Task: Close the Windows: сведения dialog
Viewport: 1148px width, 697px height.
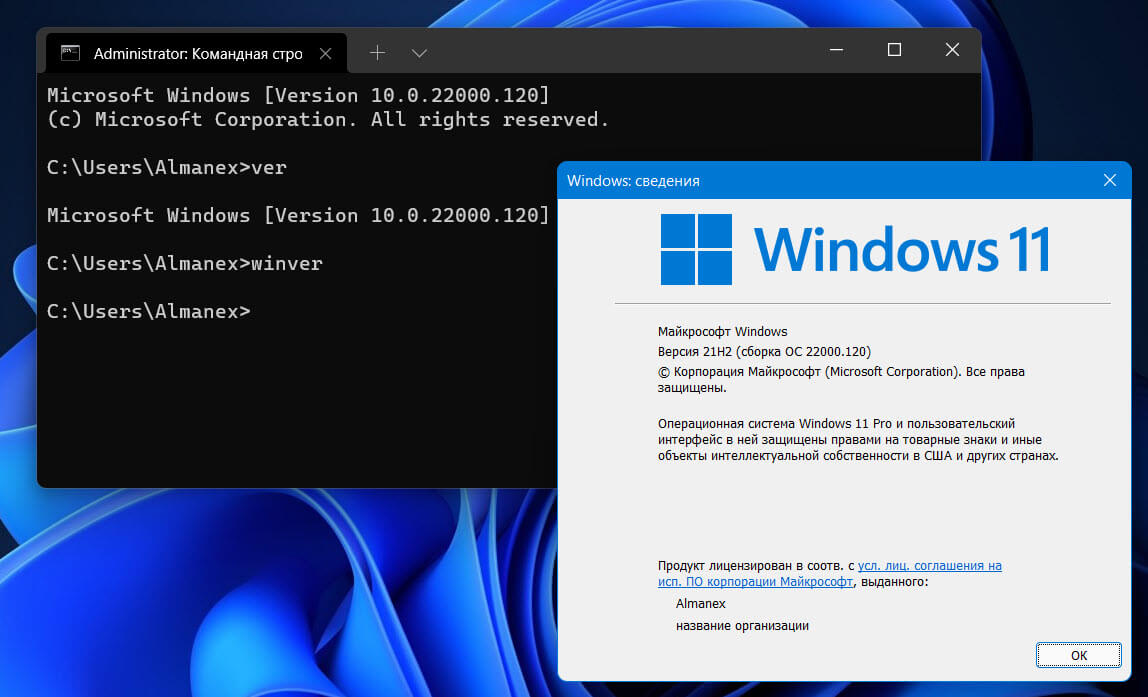Action: point(1110,180)
